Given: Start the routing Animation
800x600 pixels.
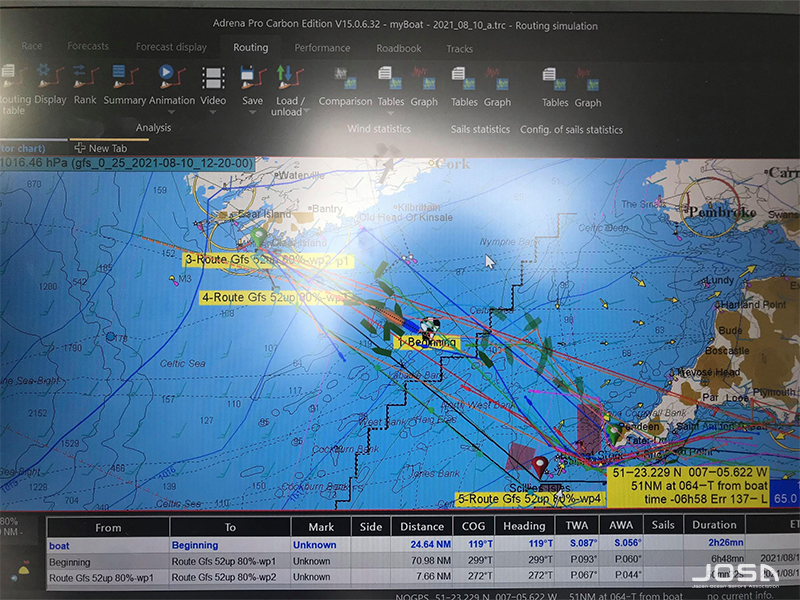Looking at the screenshot, I should tap(171, 77).
